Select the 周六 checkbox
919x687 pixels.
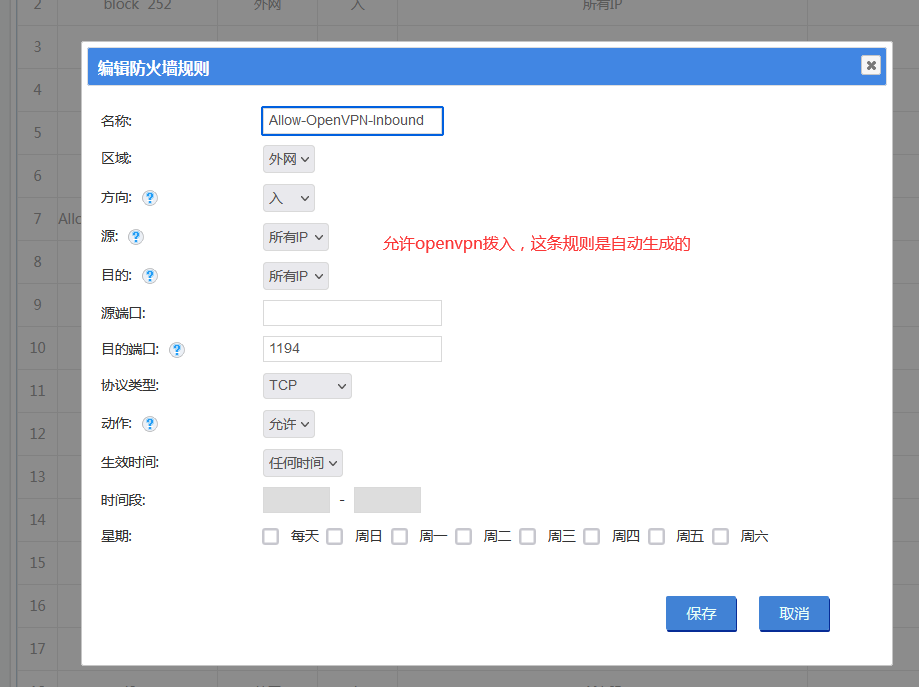click(x=721, y=537)
